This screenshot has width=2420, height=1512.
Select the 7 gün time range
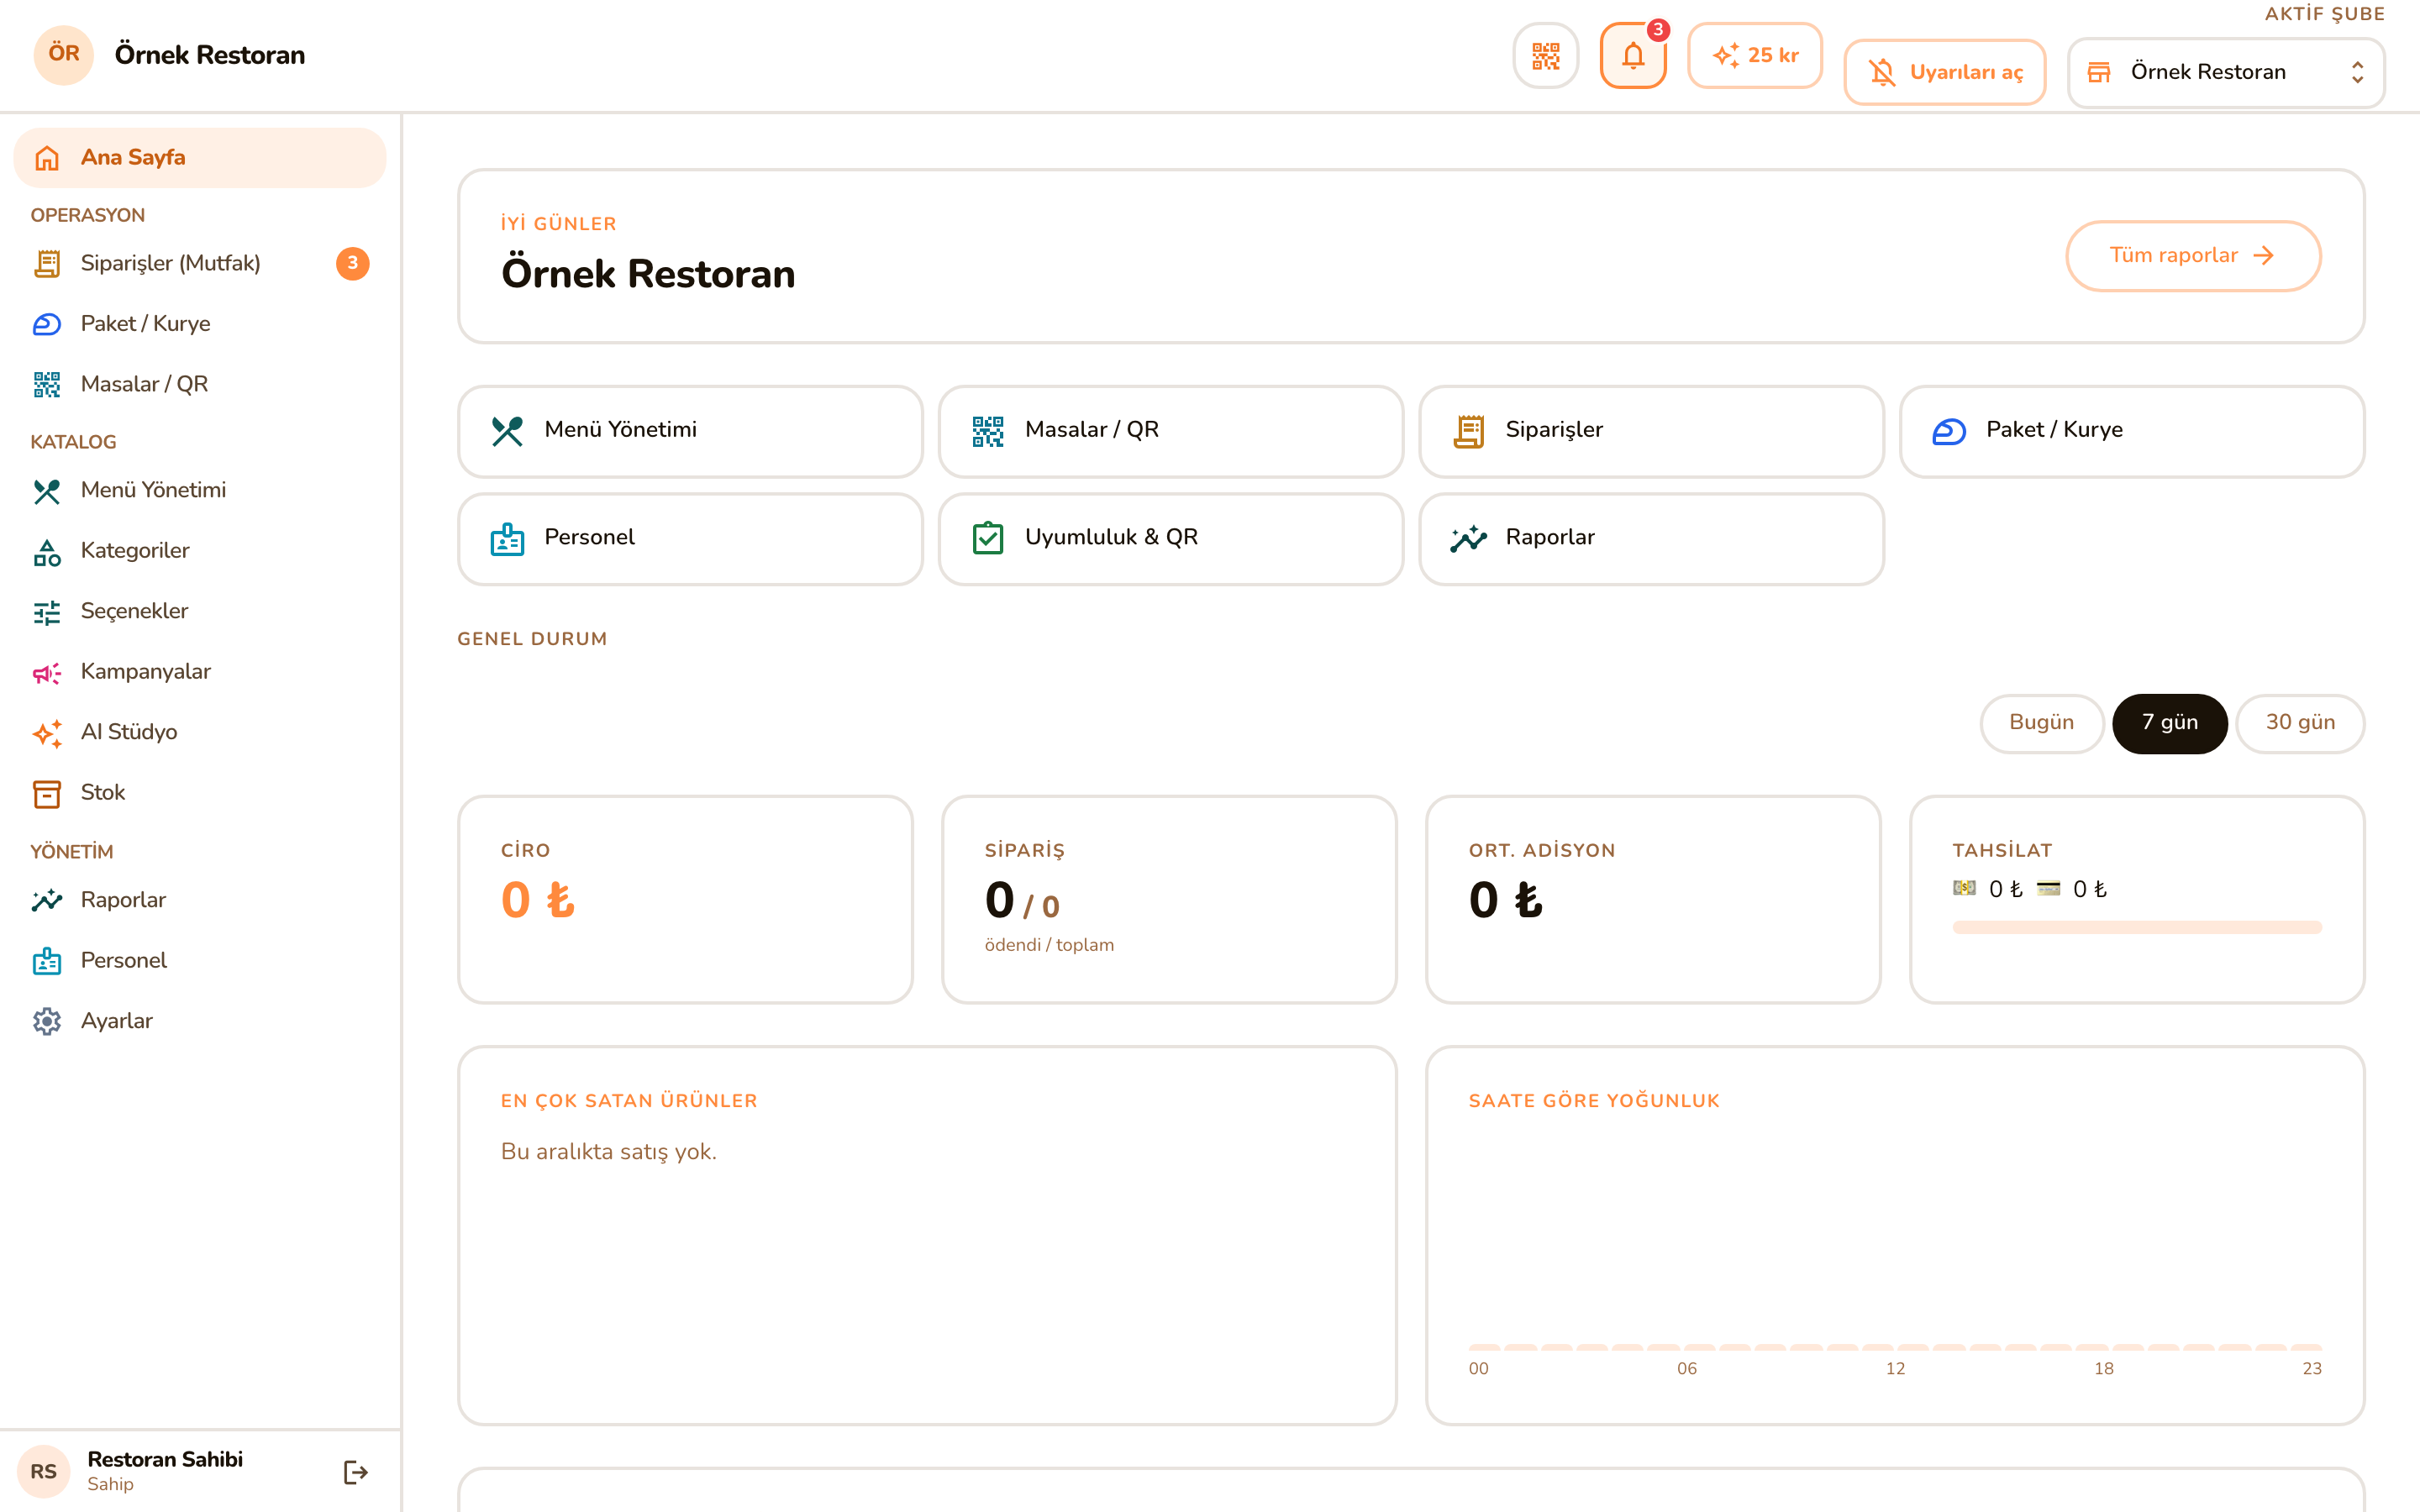[x=2169, y=723]
